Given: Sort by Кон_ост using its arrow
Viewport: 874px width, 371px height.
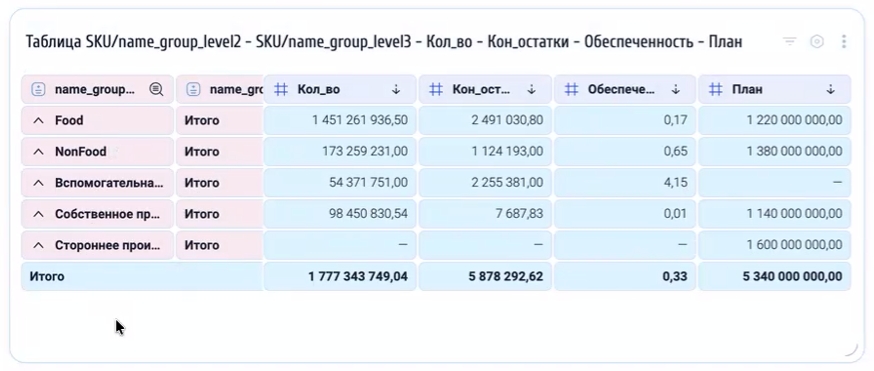Looking at the screenshot, I should 532,89.
